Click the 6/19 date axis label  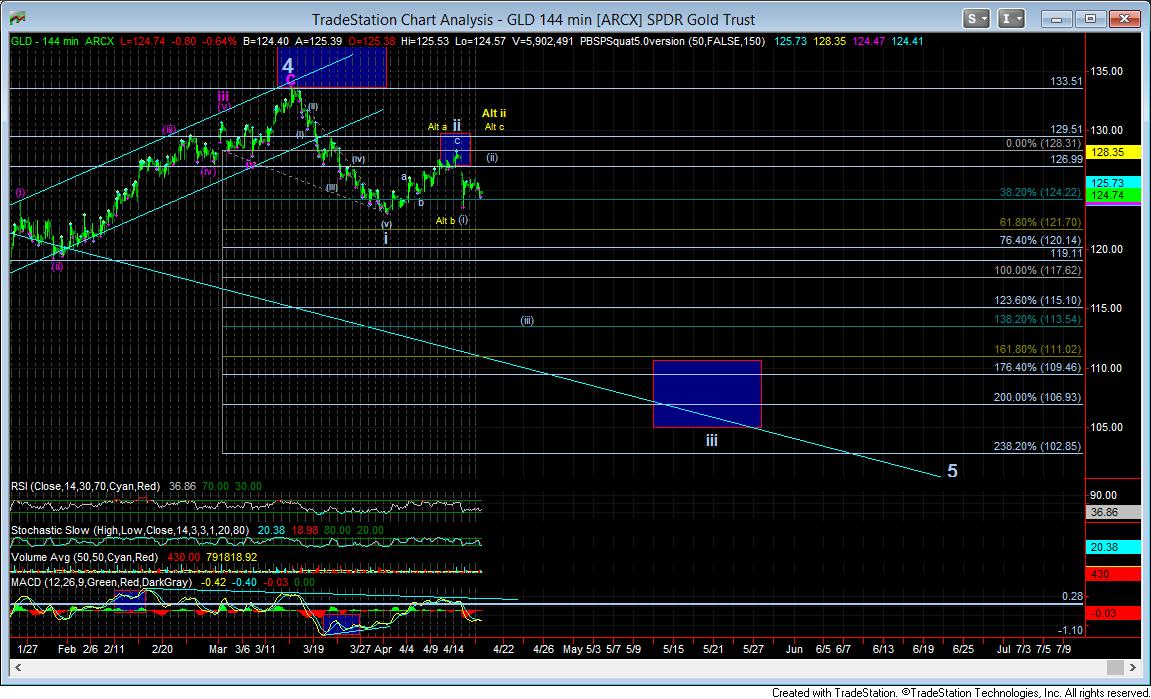coord(923,649)
